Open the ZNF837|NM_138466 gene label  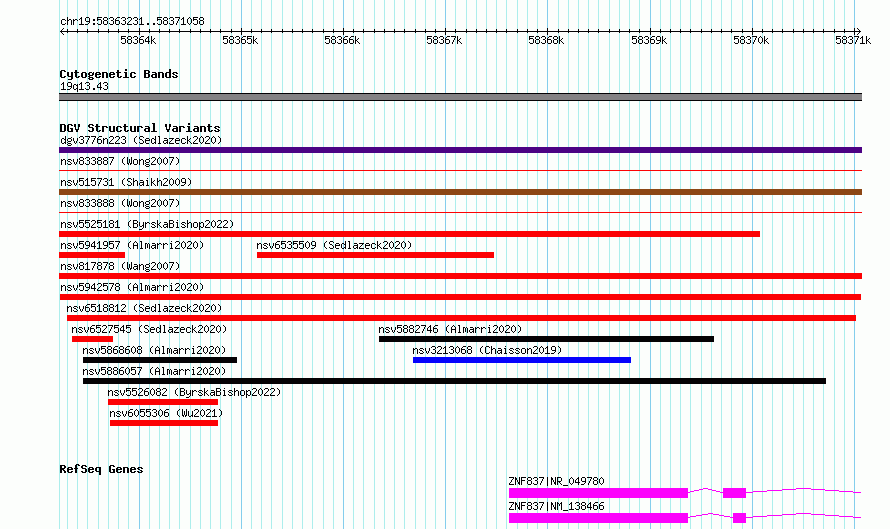tap(556, 506)
